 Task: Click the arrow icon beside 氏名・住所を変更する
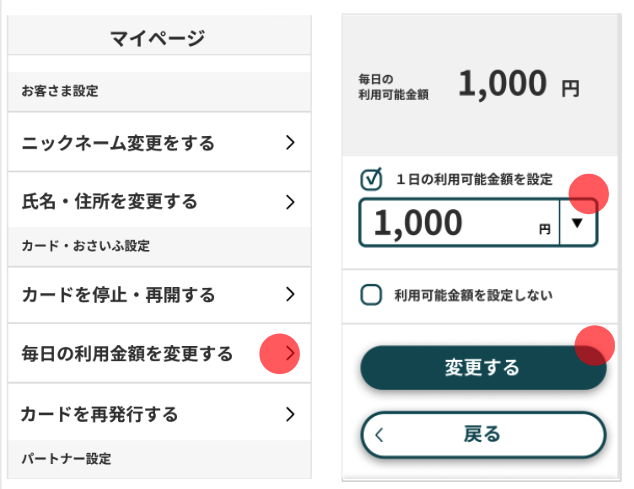tap(290, 202)
